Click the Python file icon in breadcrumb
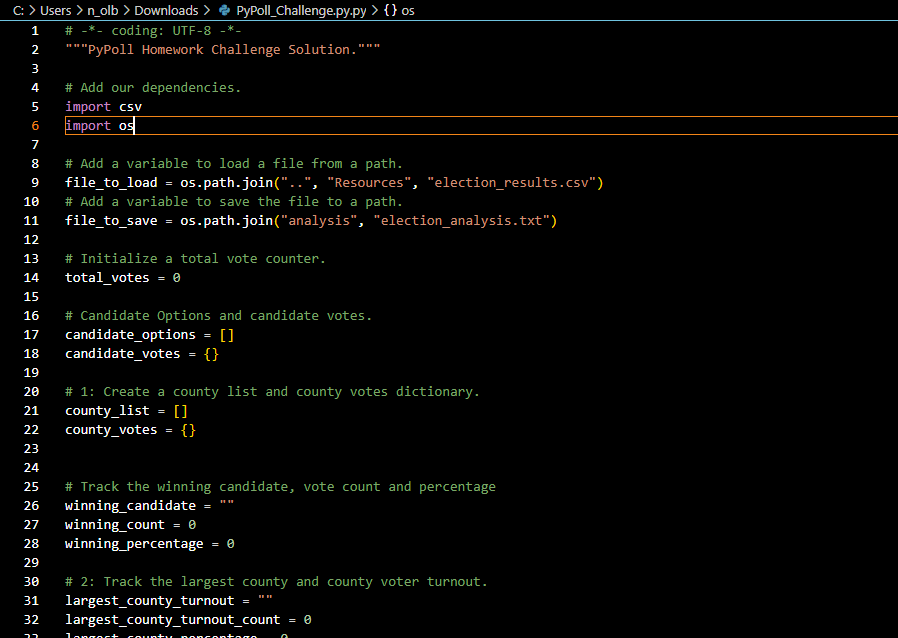898x638 pixels. (x=224, y=10)
